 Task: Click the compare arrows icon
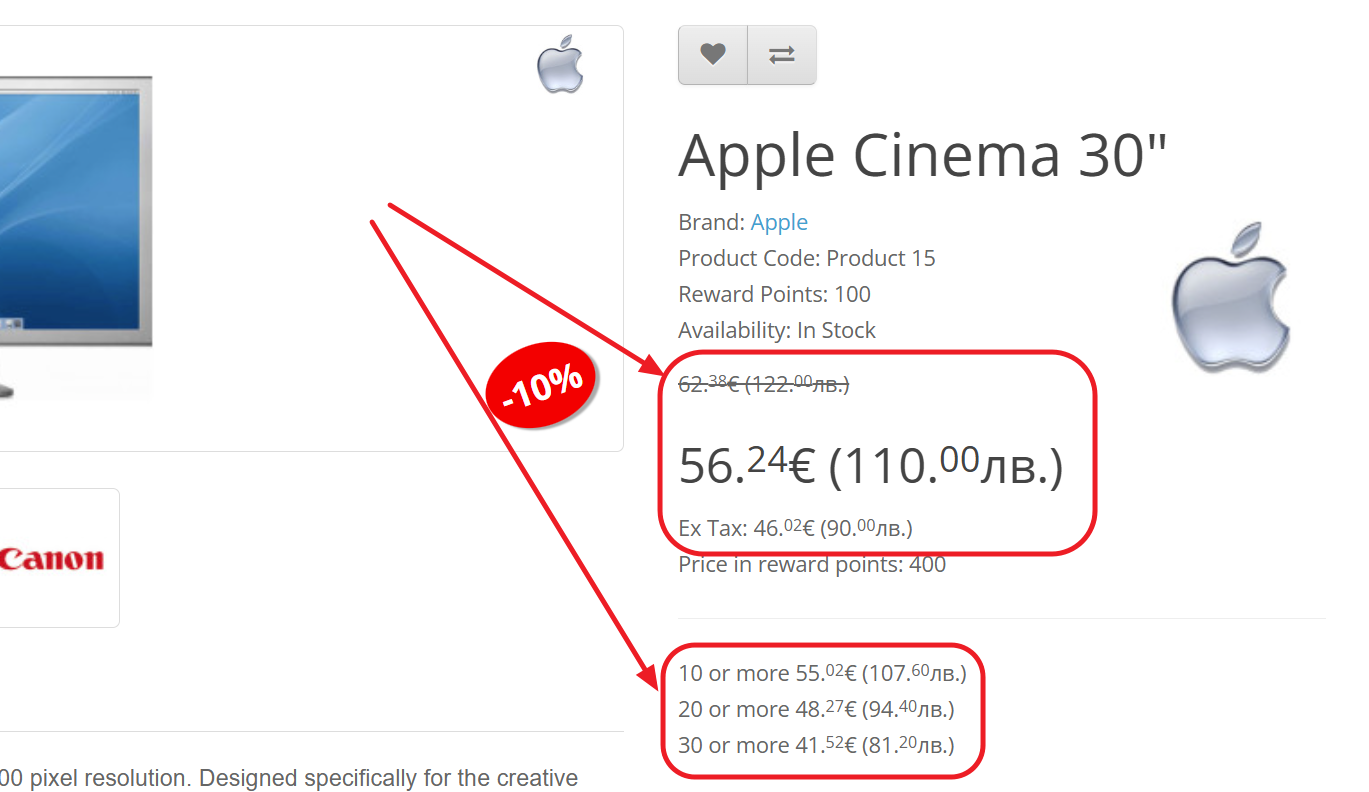782,55
